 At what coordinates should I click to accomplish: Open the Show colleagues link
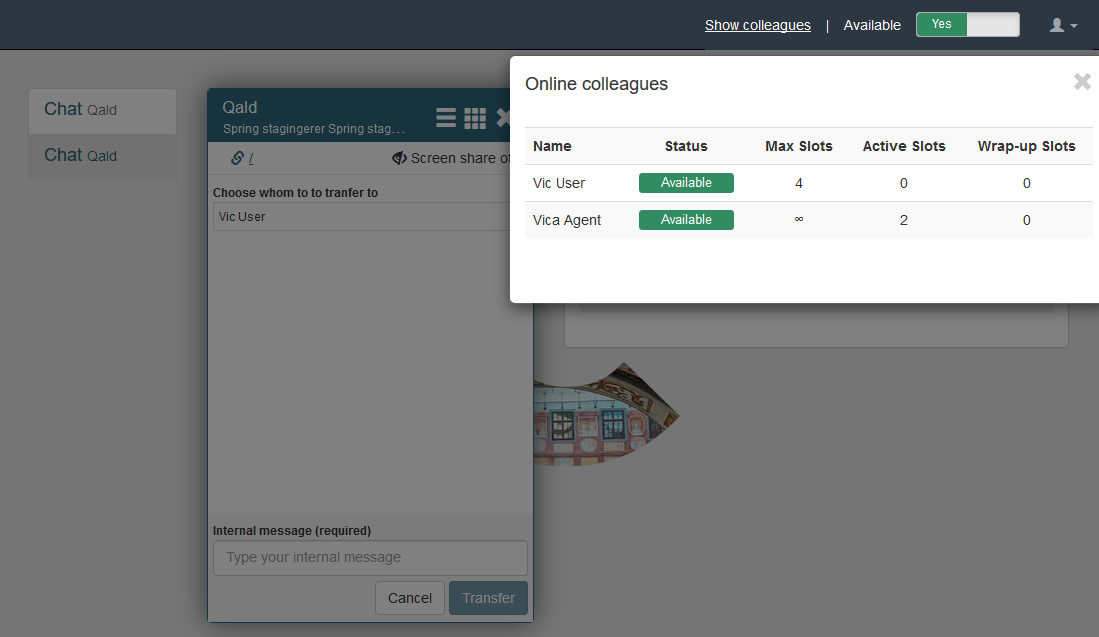(757, 25)
